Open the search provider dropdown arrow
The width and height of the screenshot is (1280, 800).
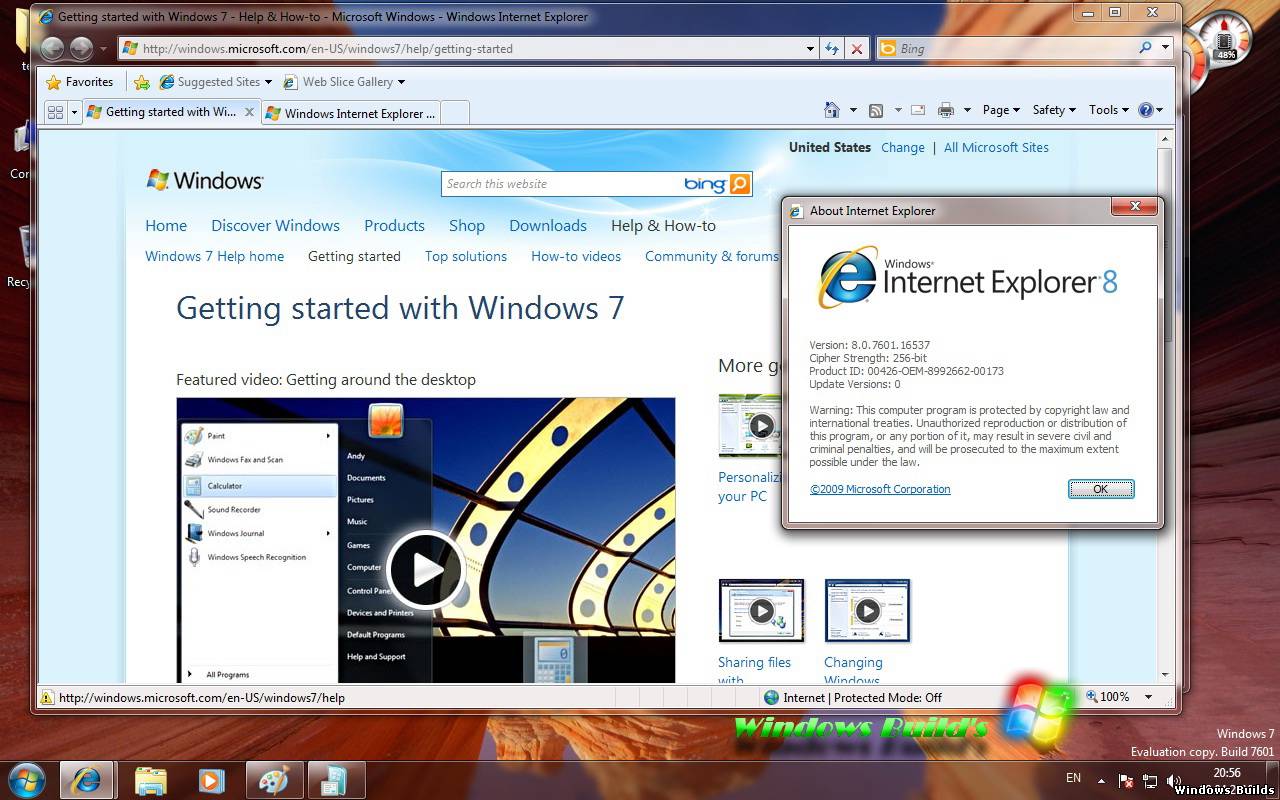(1166, 48)
